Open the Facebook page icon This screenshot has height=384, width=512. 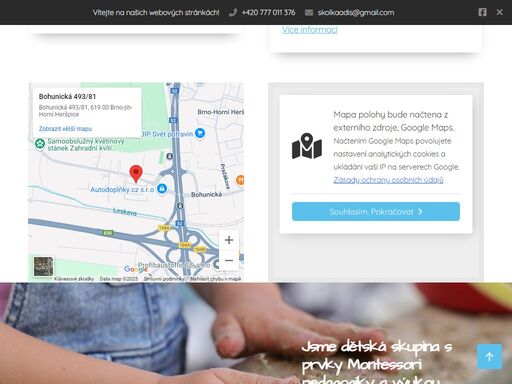coord(482,12)
